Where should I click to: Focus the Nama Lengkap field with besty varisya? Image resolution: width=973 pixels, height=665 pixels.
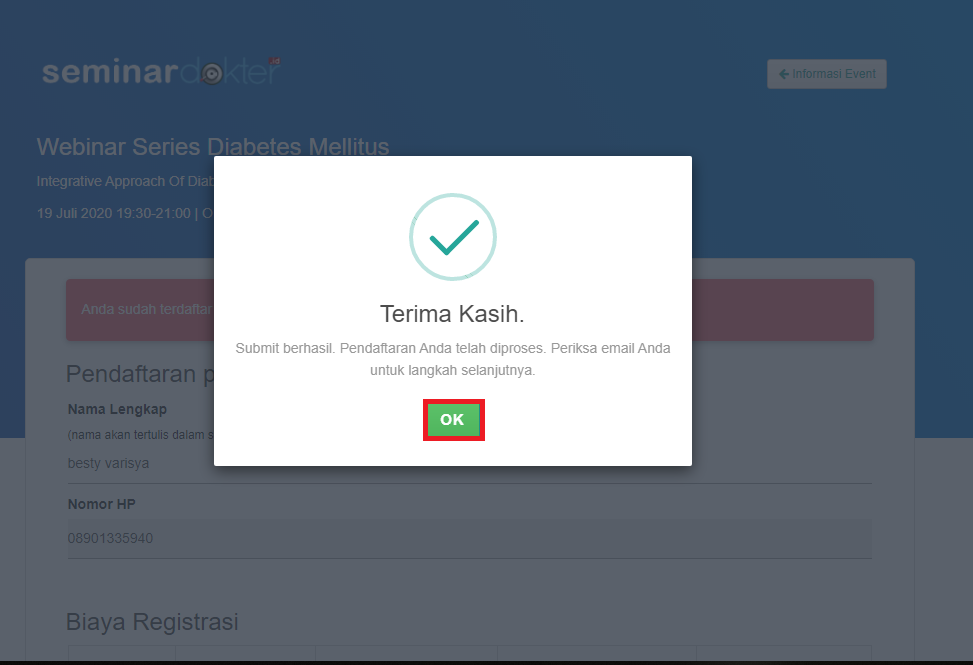click(140, 464)
